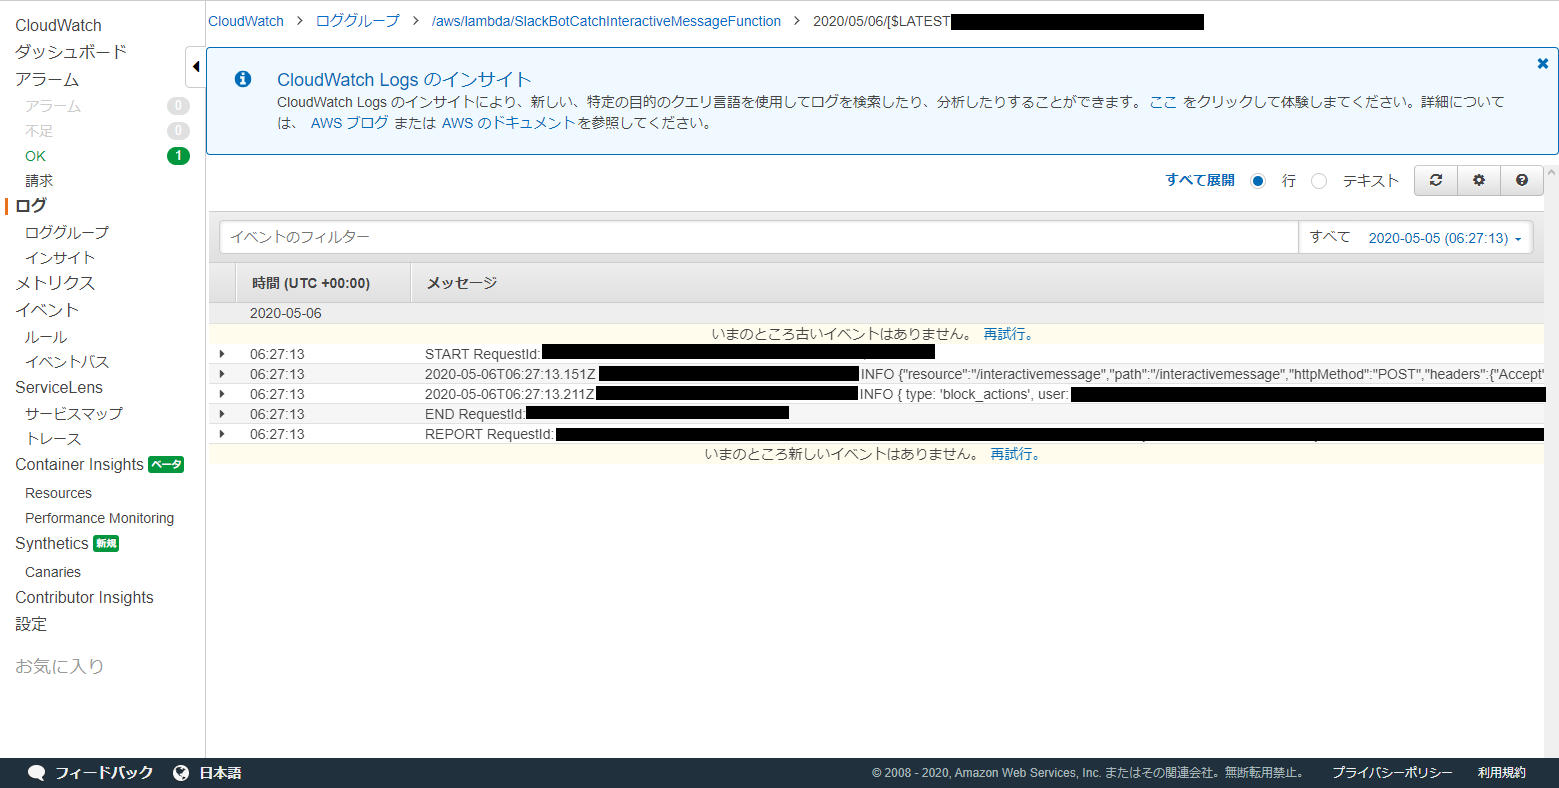Open Container Insights in sidebar
The image size is (1559, 788).
[x=80, y=465]
